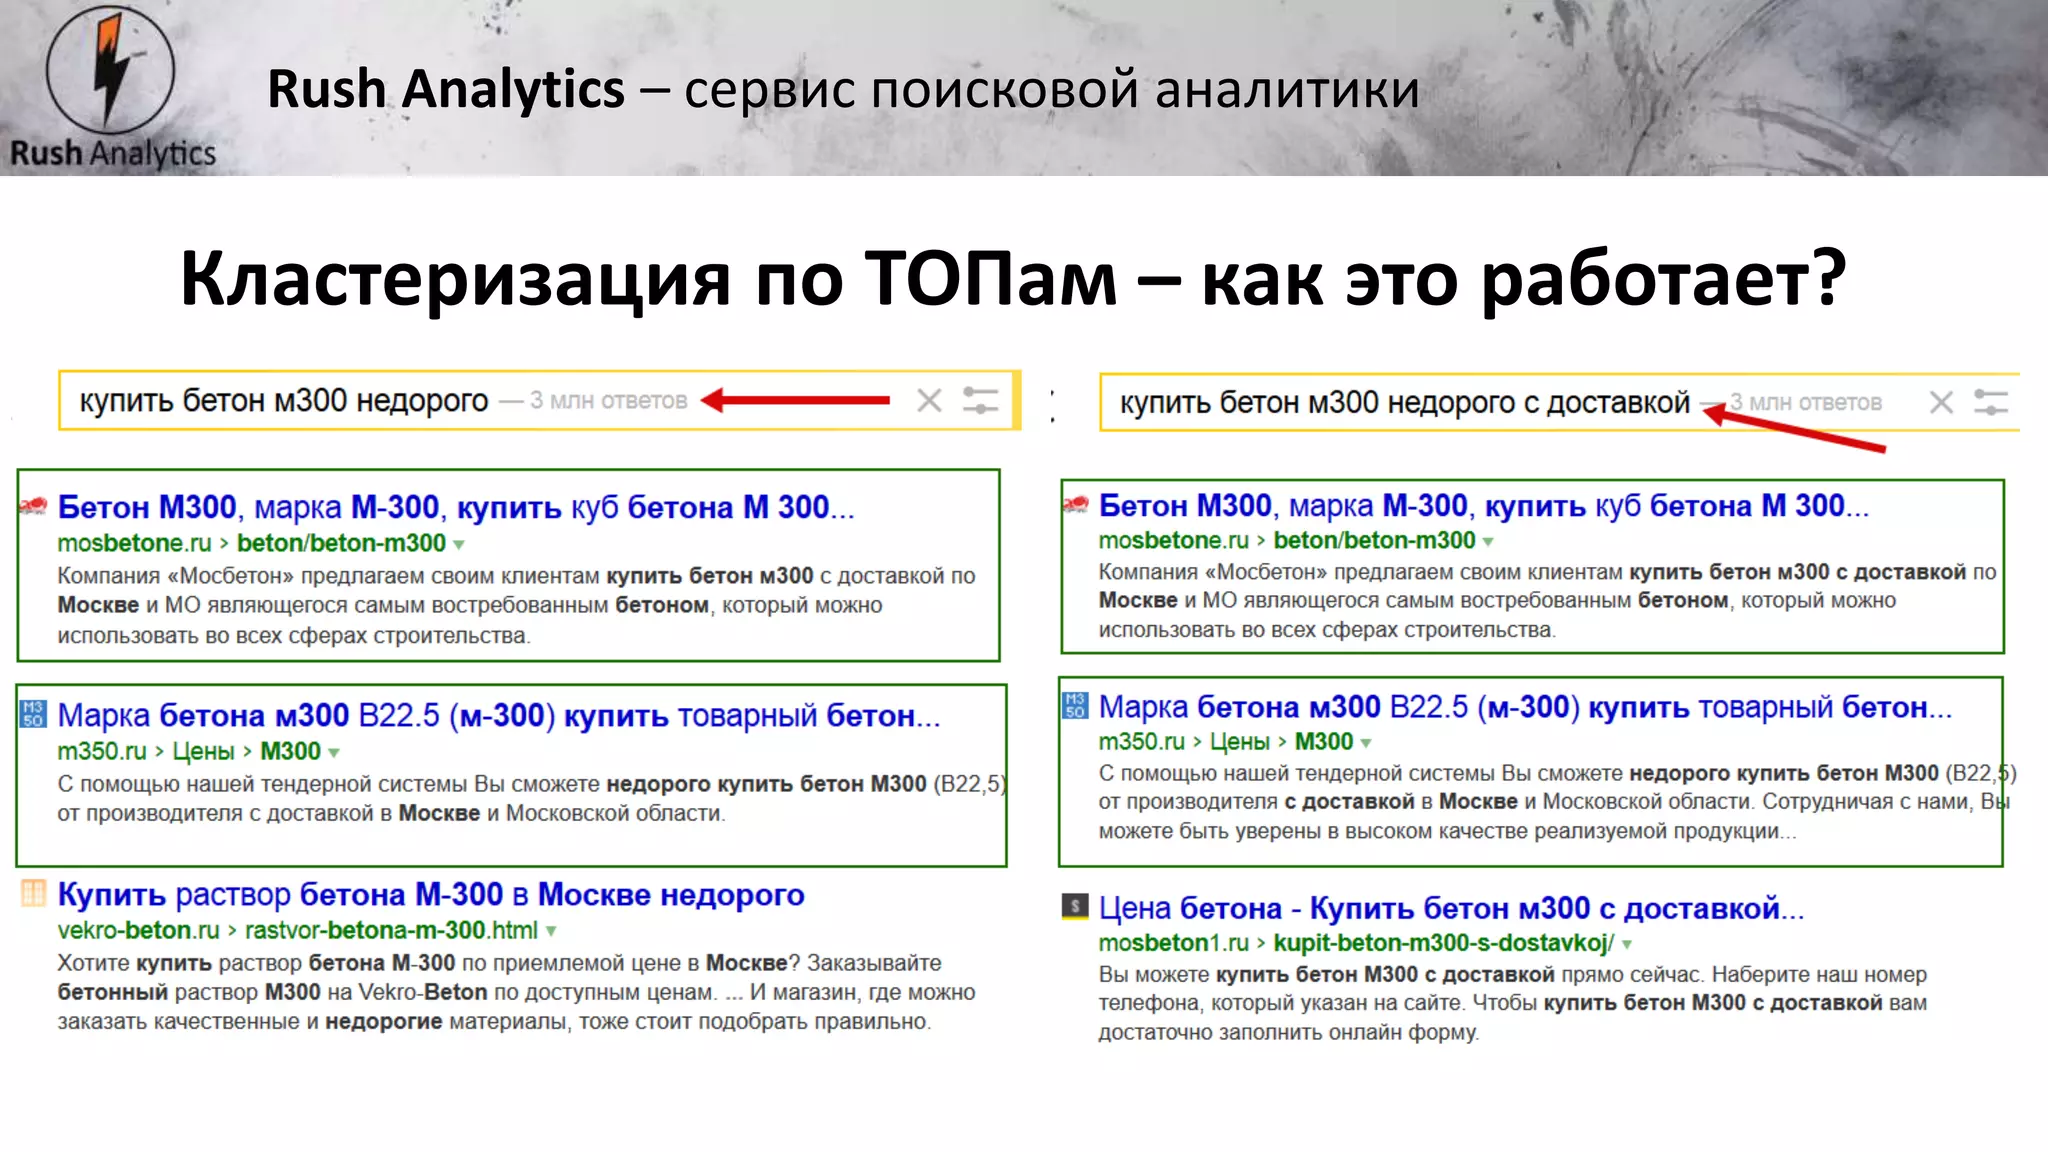Click mosbetone.ru domain in right result
2048x1152 pixels.
[1174, 540]
